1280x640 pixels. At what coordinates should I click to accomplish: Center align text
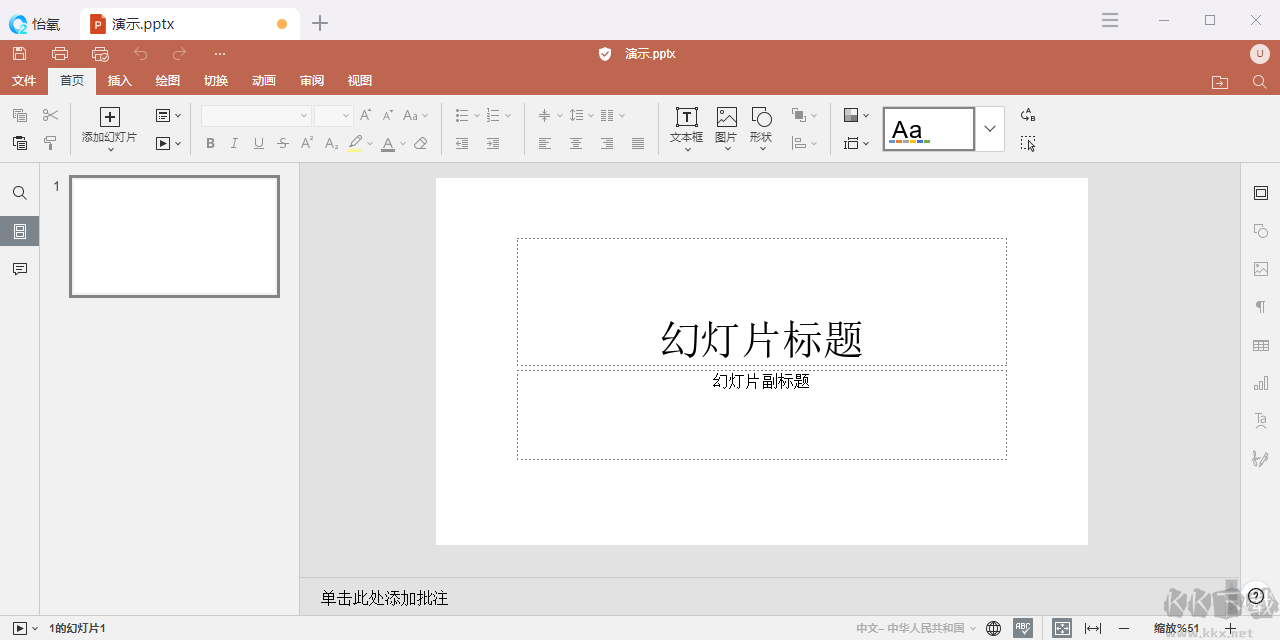click(x=576, y=144)
